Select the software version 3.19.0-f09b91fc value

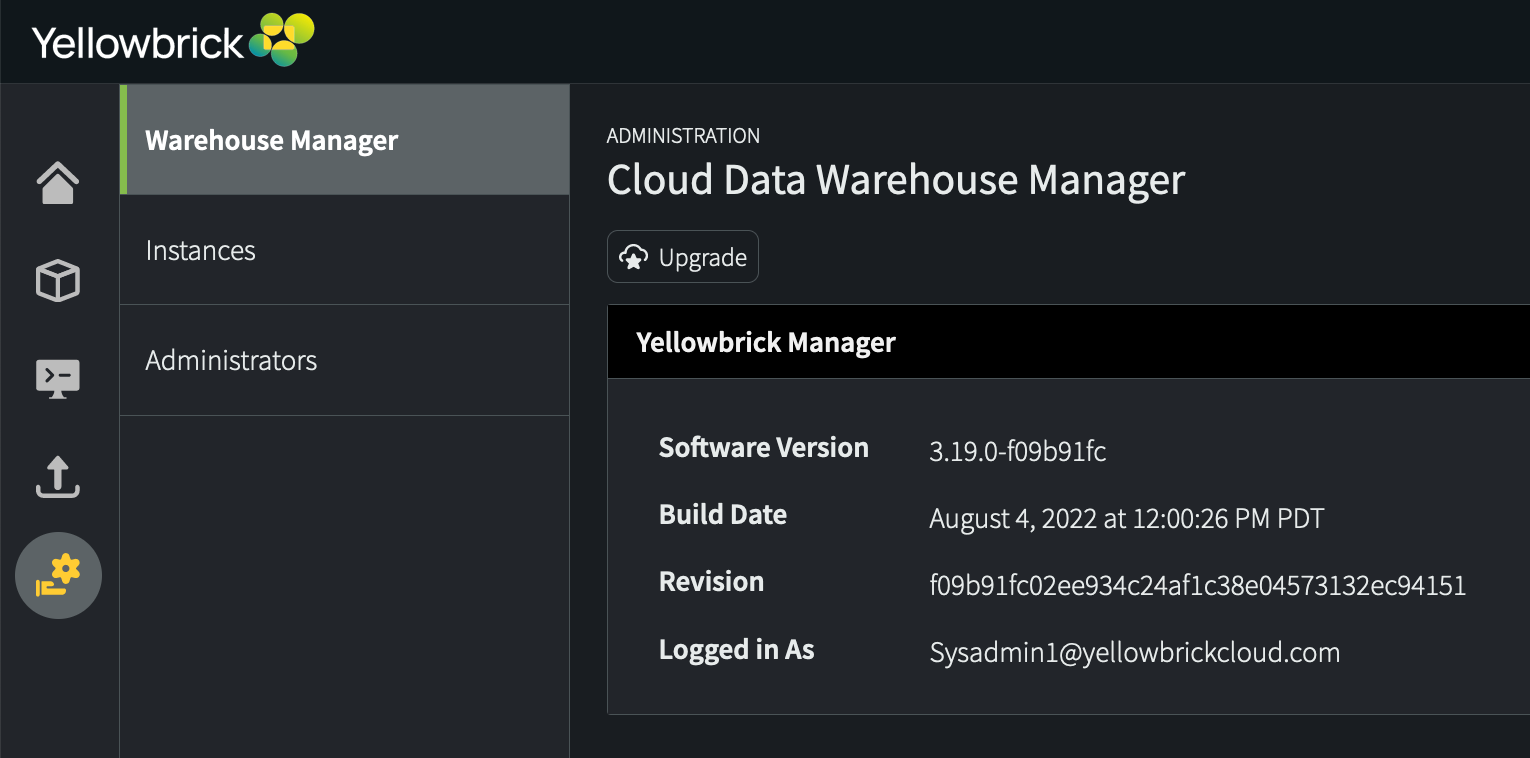pyautogui.click(x=1018, y=451)
